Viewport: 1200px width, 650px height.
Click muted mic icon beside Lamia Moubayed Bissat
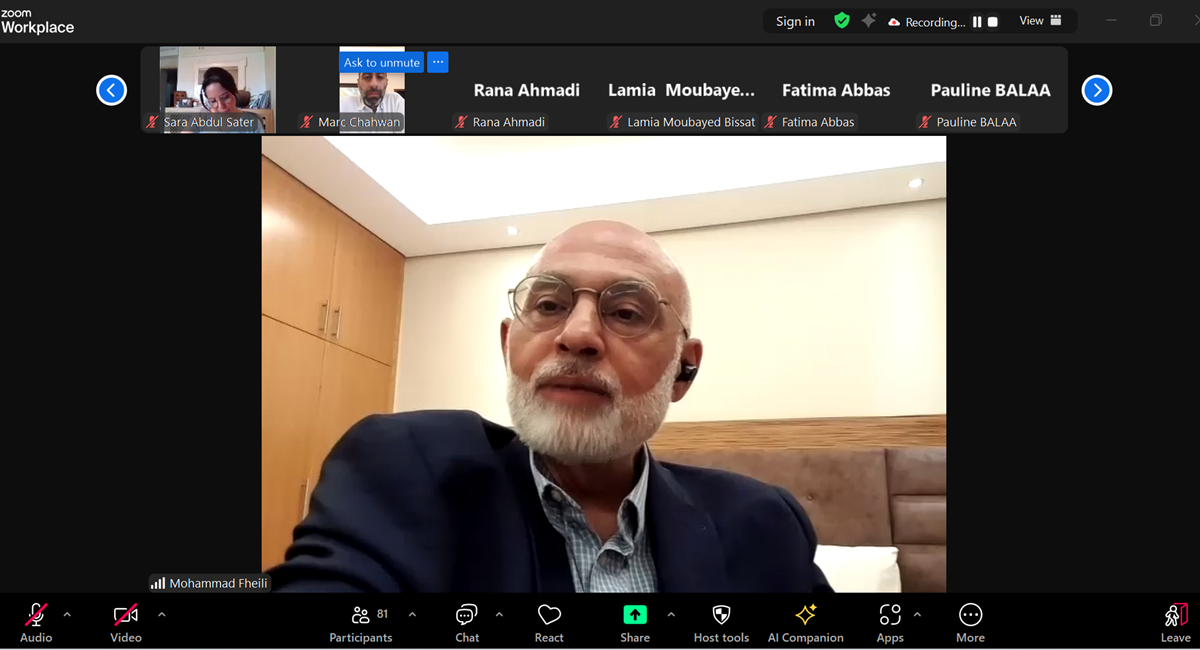pyautogui.click(x=616, y=122)
